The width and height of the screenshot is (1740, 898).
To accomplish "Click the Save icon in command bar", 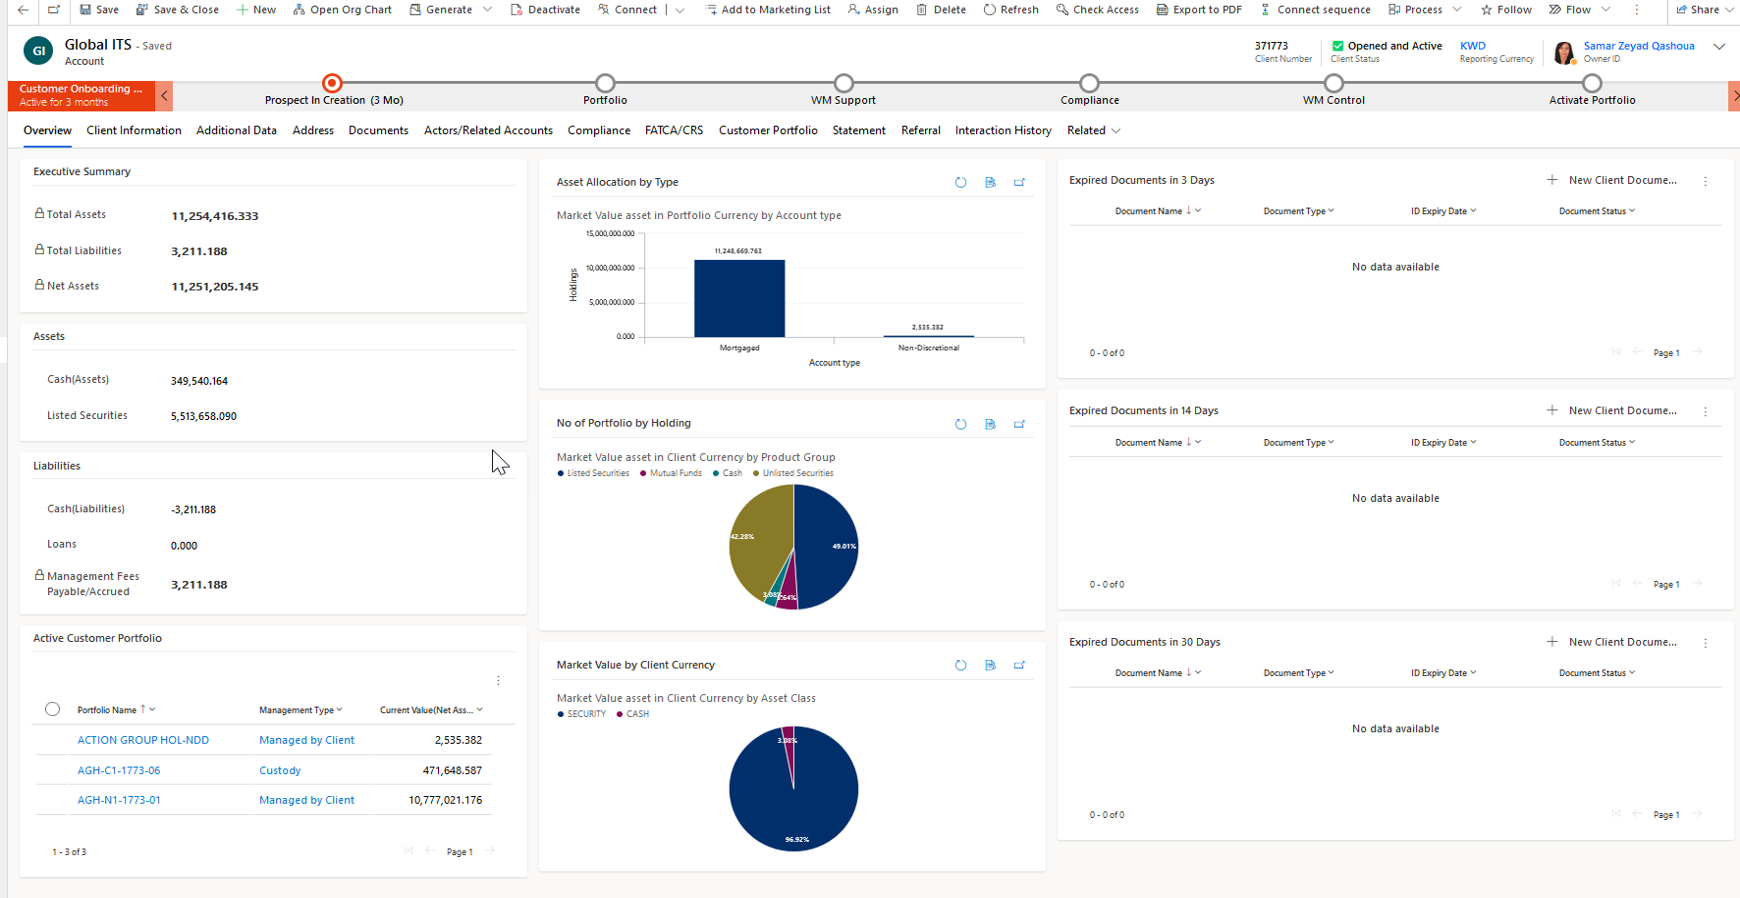I will [86, 10].
